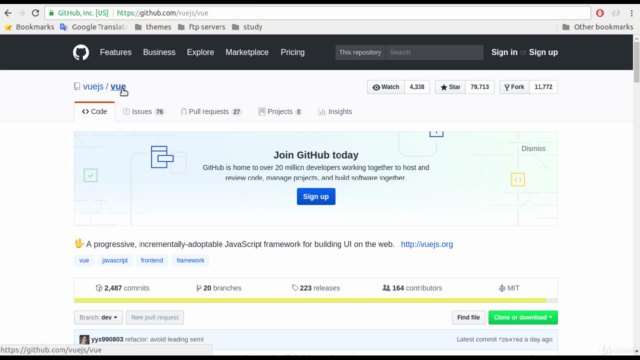Click the yellow language breakdown bar
The width and height of the screenshot is (640, 360).
coord(310,300)
